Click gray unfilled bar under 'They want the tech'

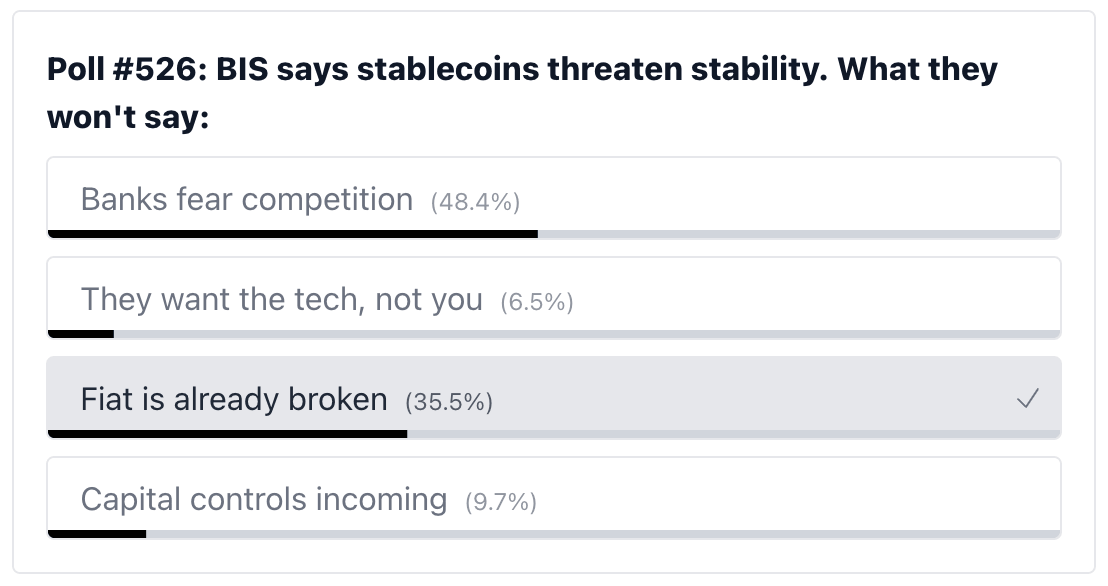coord(586,334)
